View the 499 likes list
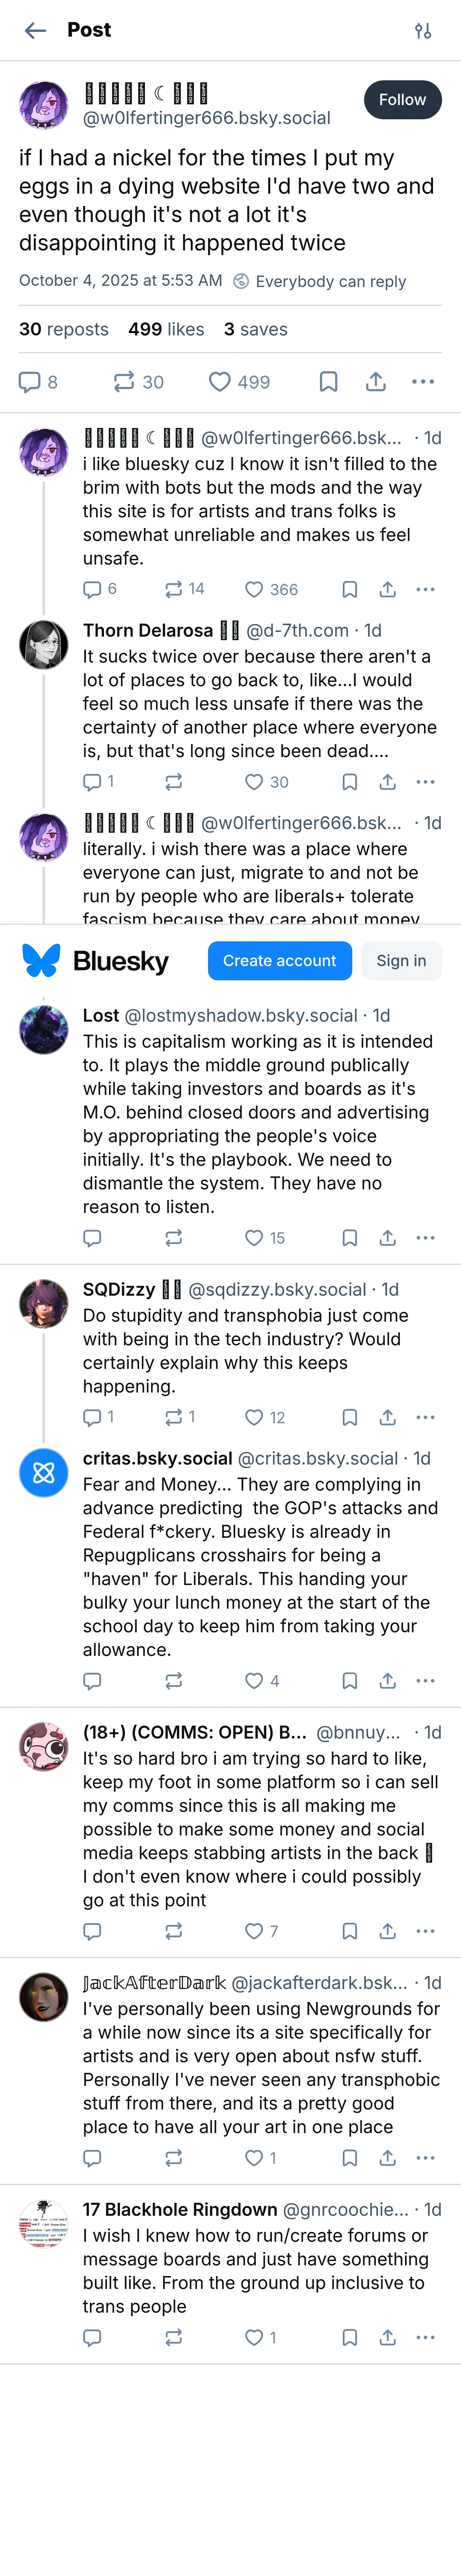The height and width of the screenshot is (2576, 461). pos(166,329)
